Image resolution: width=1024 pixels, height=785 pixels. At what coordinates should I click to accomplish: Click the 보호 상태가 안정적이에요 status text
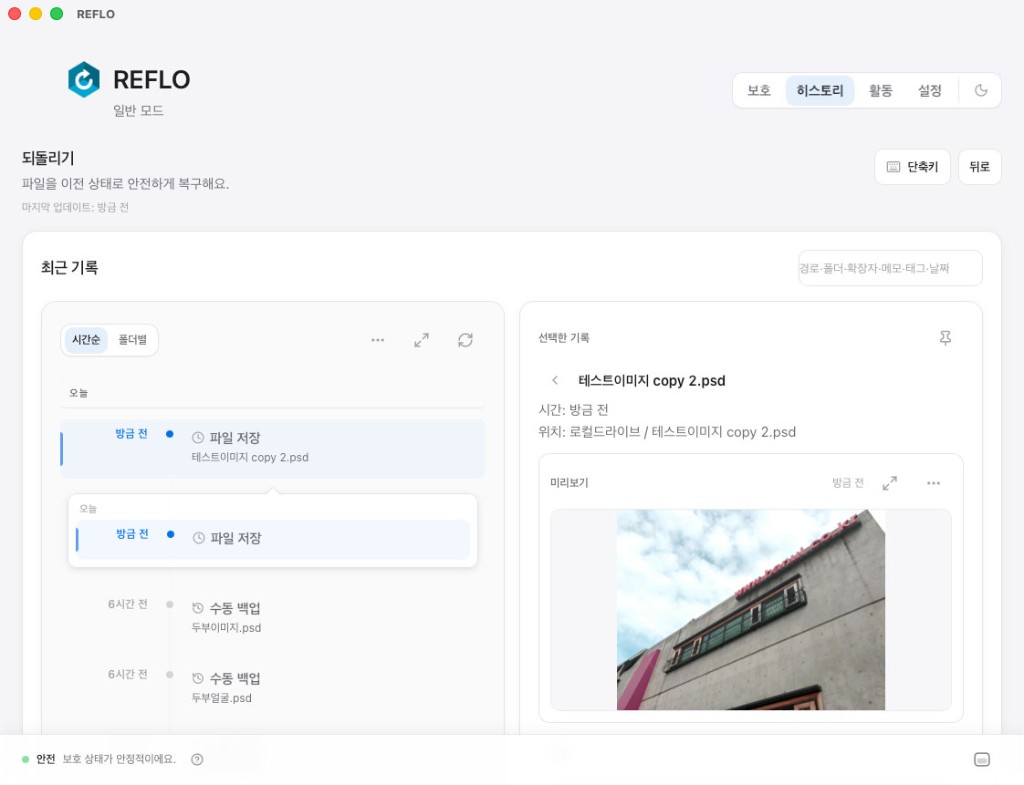pos(119,760)
